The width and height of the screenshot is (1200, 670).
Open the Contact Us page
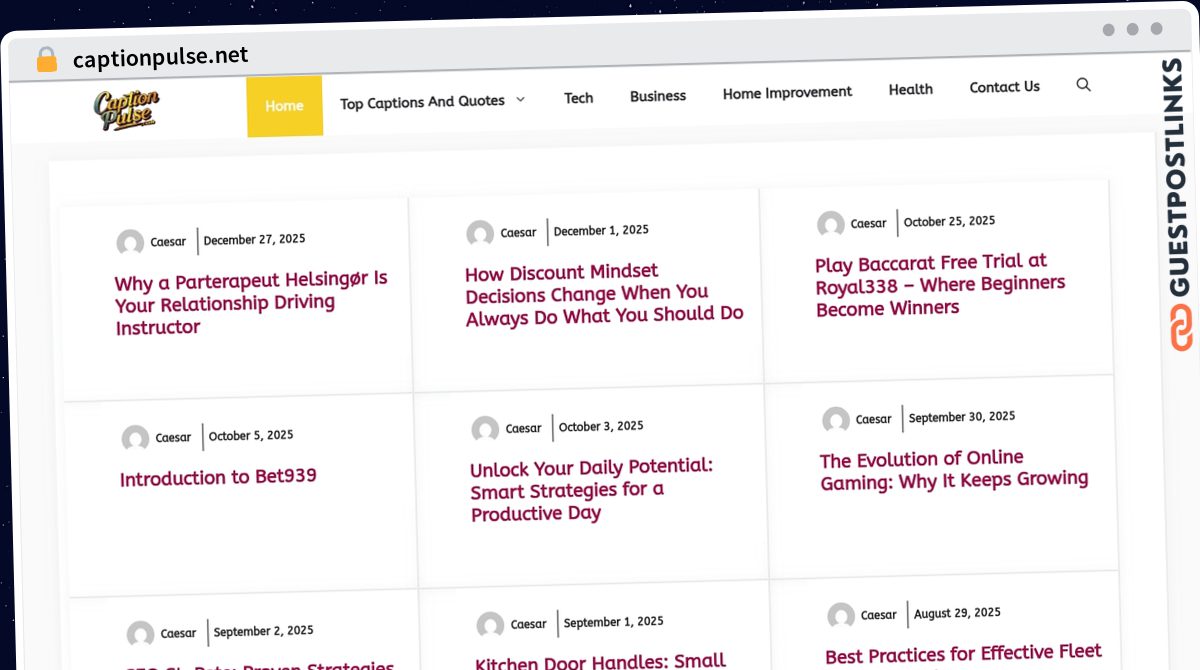point(1004,87)
